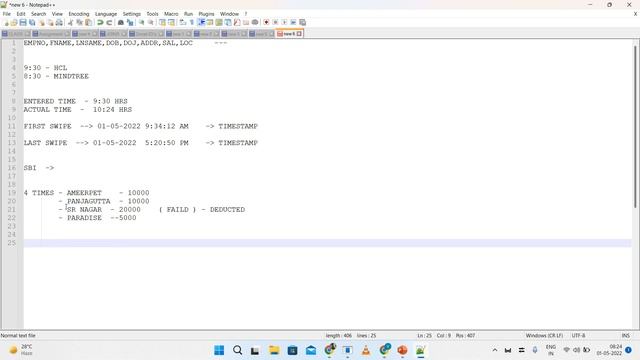
Task: Create a new file with toolbar New icon
Action: click(6, 22)
